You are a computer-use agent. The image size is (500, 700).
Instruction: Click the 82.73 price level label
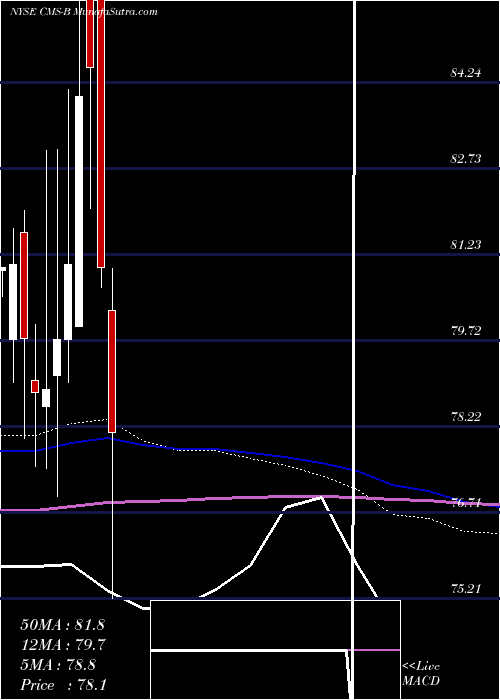tap(466, 158)
